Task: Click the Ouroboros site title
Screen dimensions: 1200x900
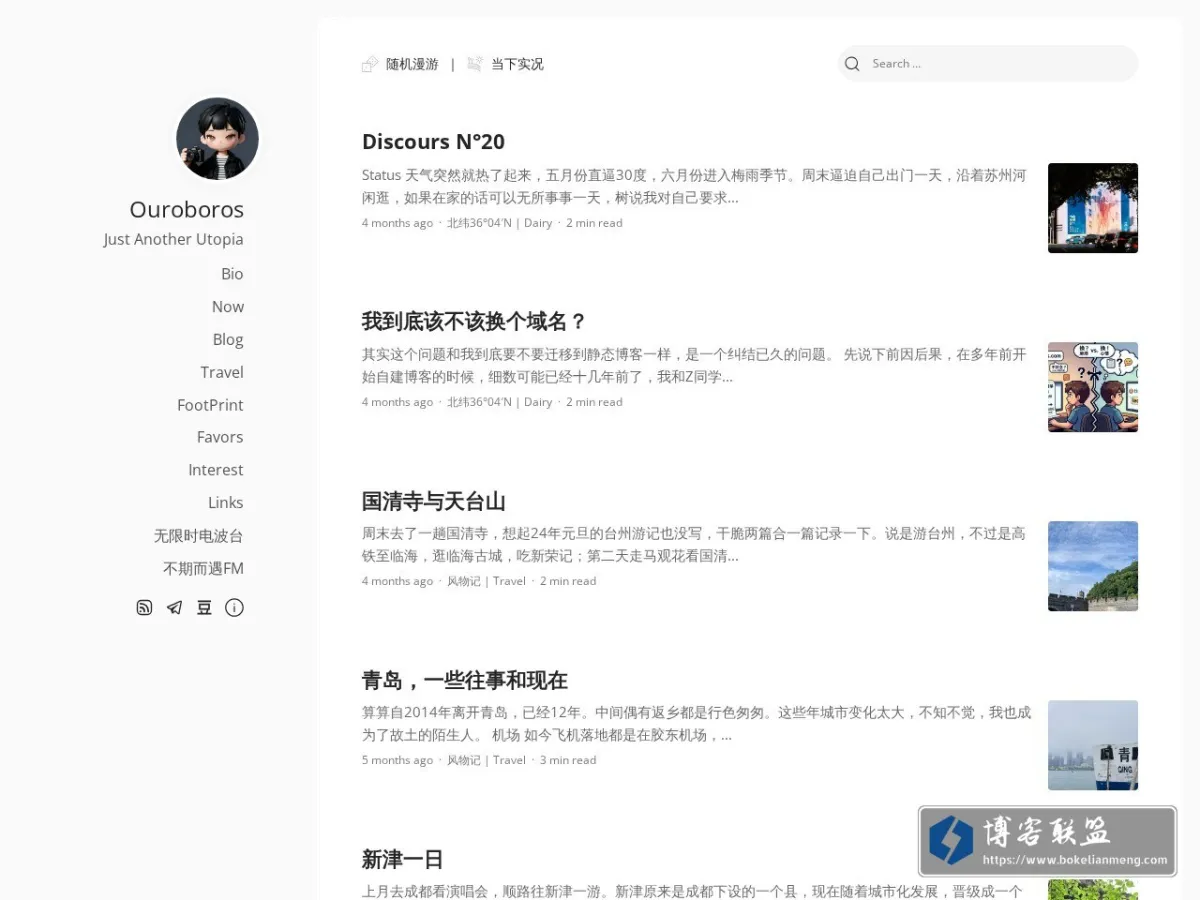Action: coord(187,210)
